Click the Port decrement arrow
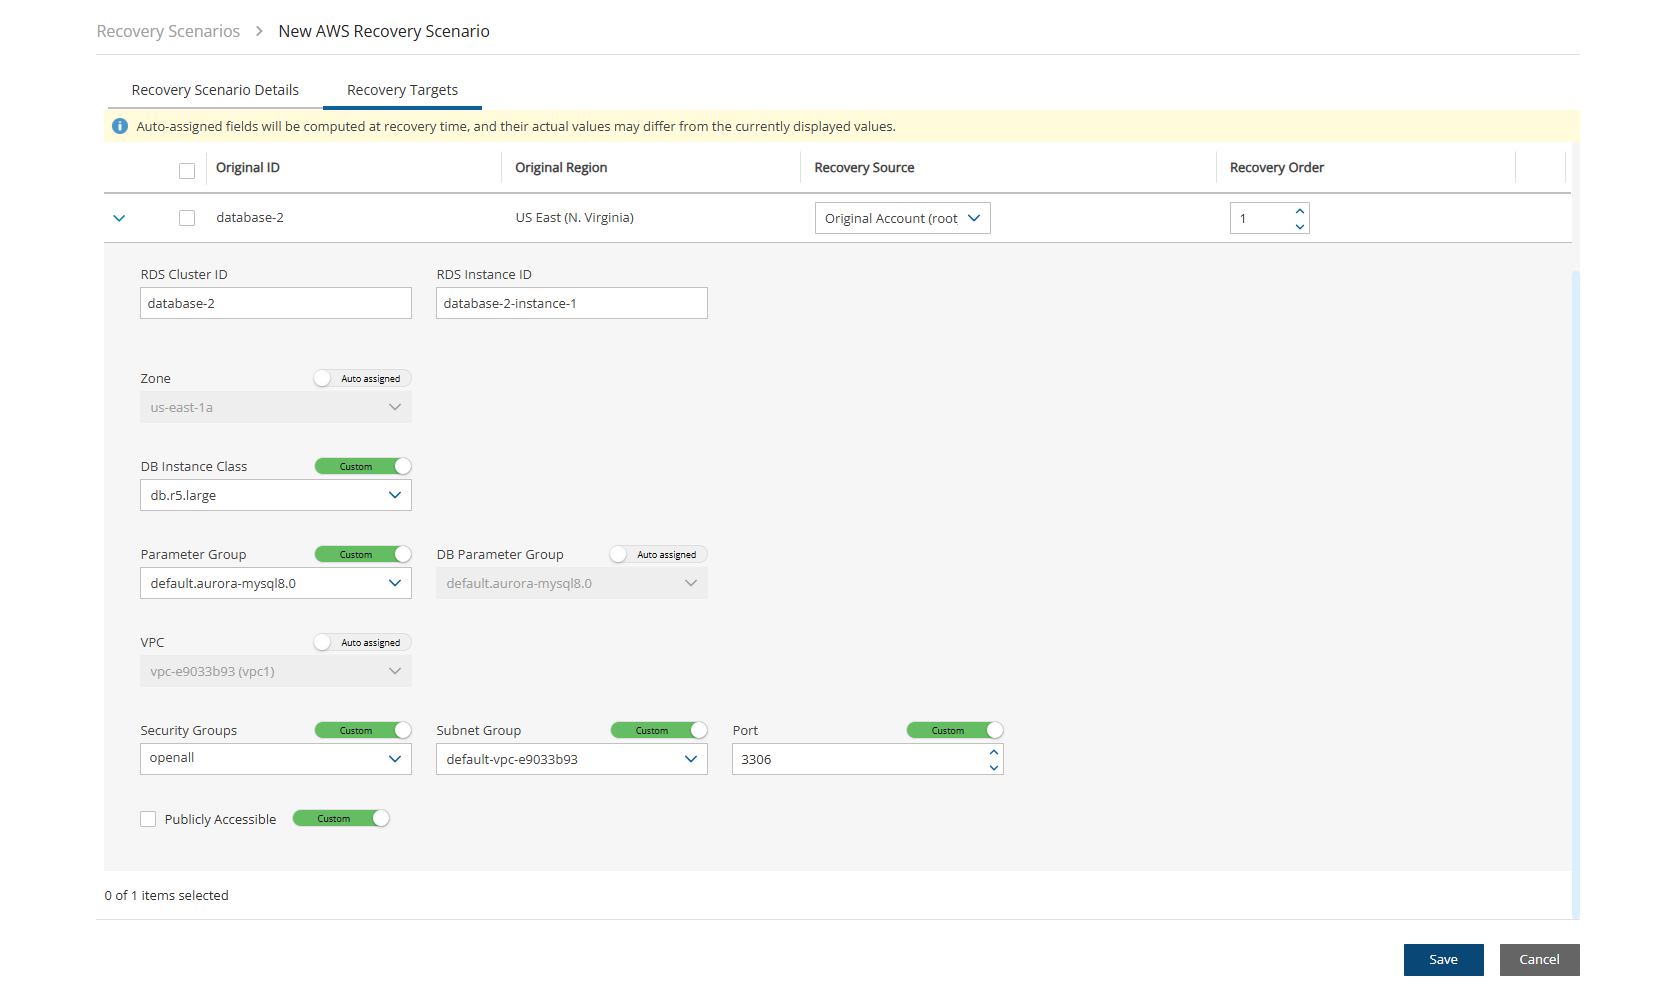The image size is (1672, 999). click(993, 767)
